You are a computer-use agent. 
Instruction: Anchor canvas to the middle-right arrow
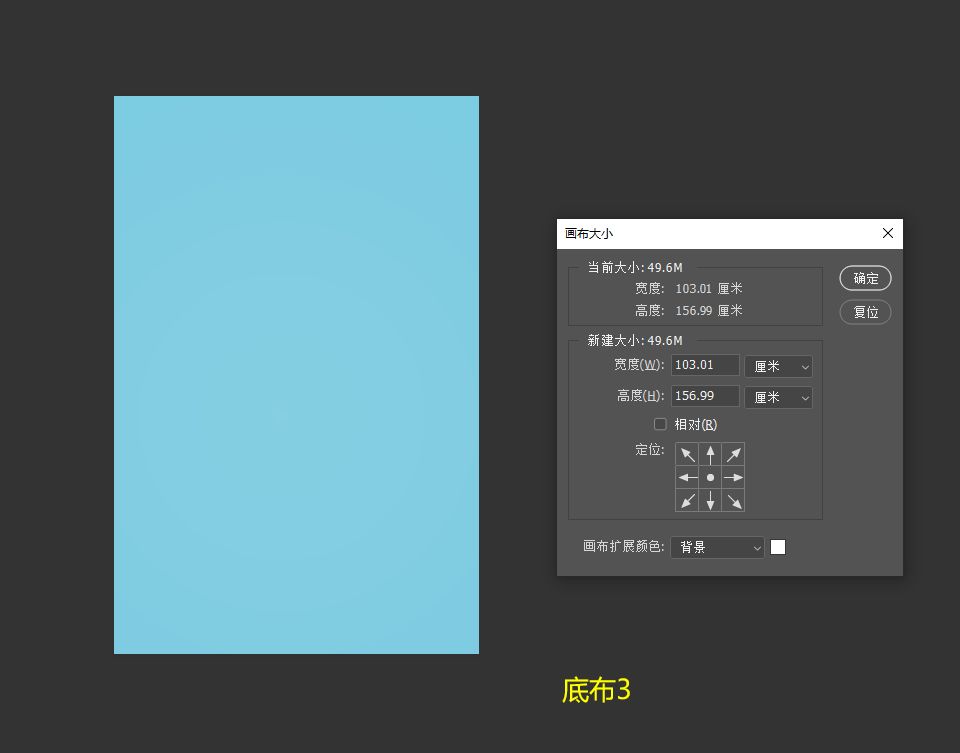tap(733, 478)
